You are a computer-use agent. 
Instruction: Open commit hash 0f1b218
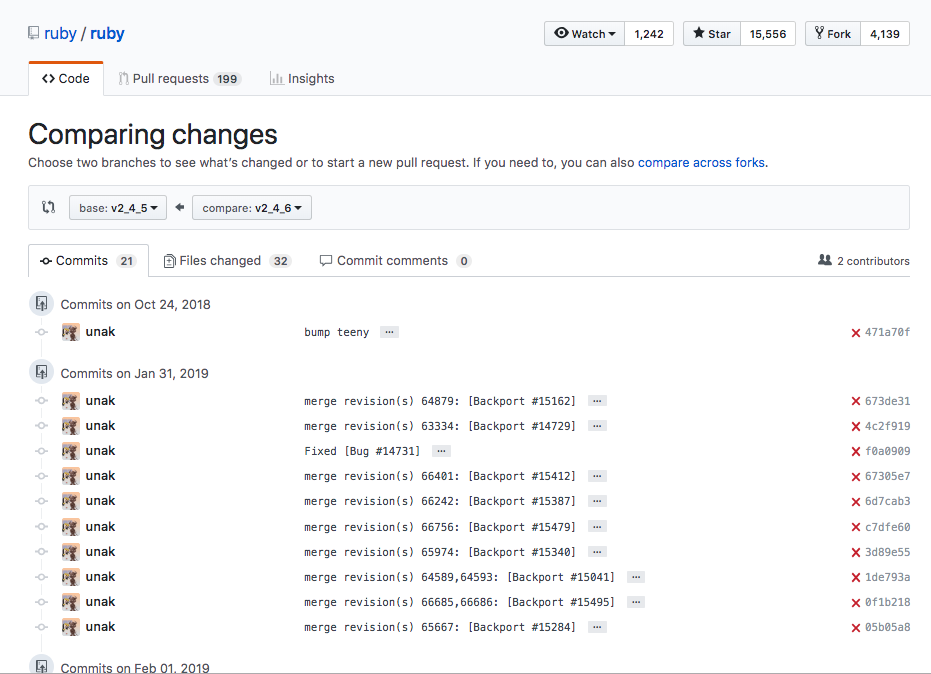coord(887,602)
